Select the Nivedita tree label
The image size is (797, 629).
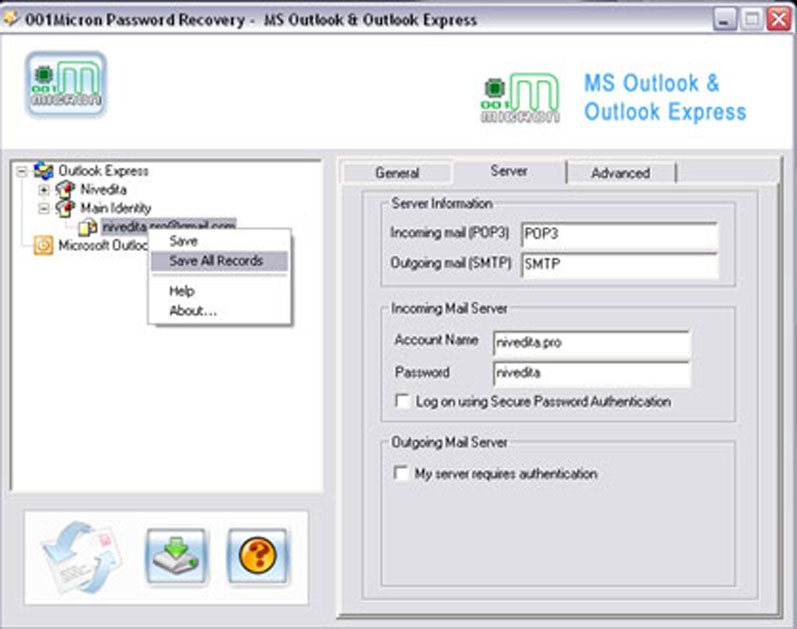point(103,190)
